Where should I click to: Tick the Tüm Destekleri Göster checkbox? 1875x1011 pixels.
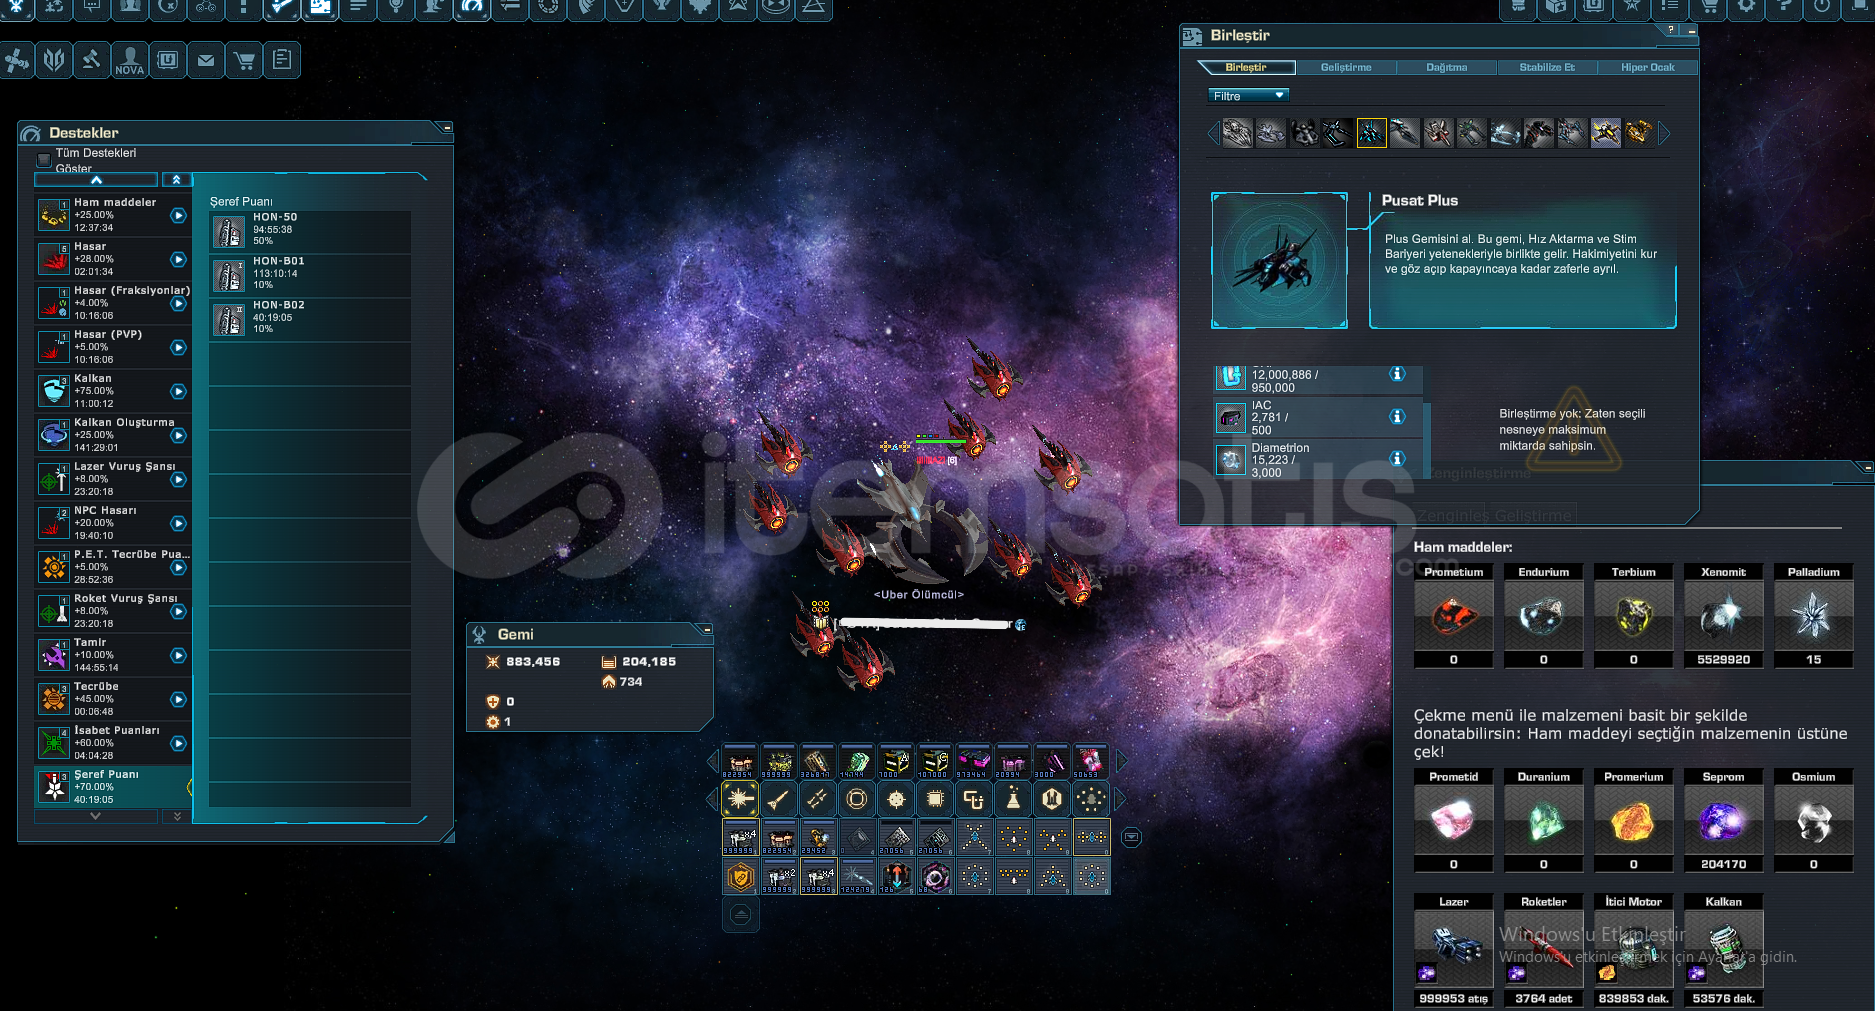coord(44,160)
